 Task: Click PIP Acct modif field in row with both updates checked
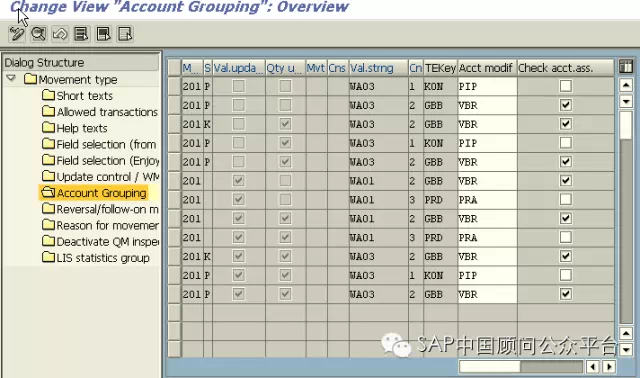click(x=487, y=275)
